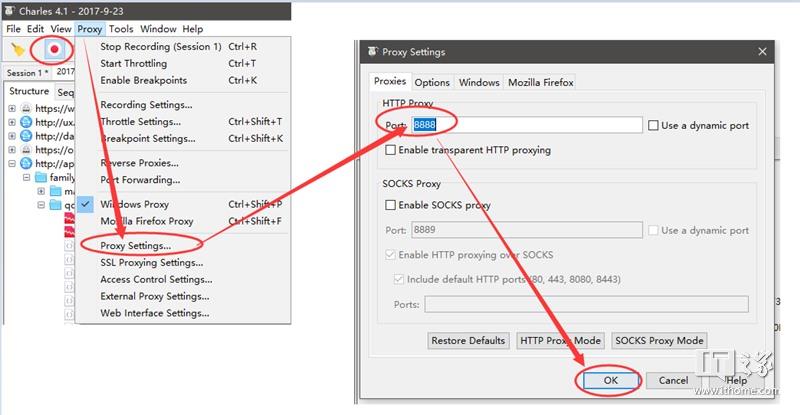800x415 pixels.
Task: Select Enable Breakpoints menu item
Action: pos(143,80)
